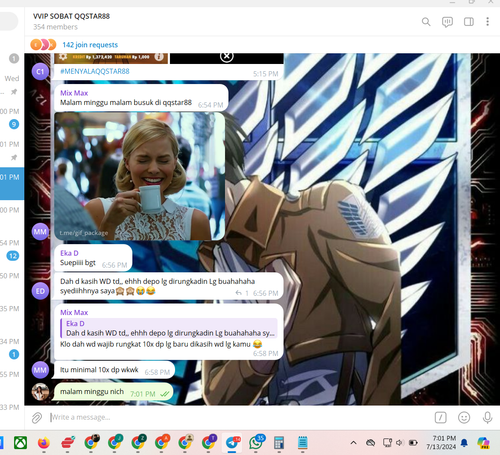The width and height of the screenshot is (500, 455).
Task: Open the clock showing 7:01 PM 7/13/2024
Action: pos(441,442)
